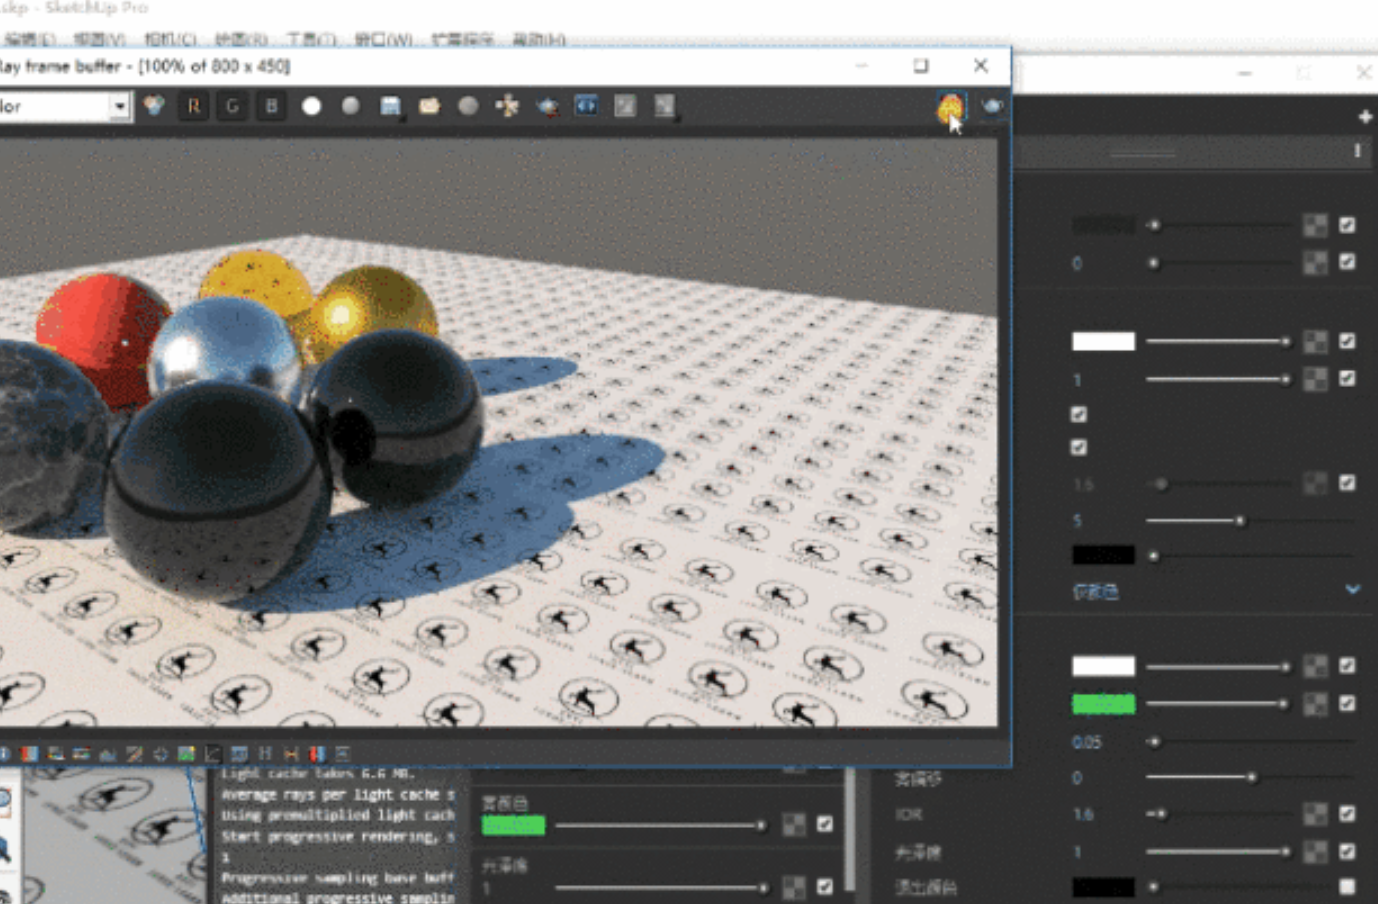Open the 编辑(E) menu in SketchUp

tap(29, 39)
